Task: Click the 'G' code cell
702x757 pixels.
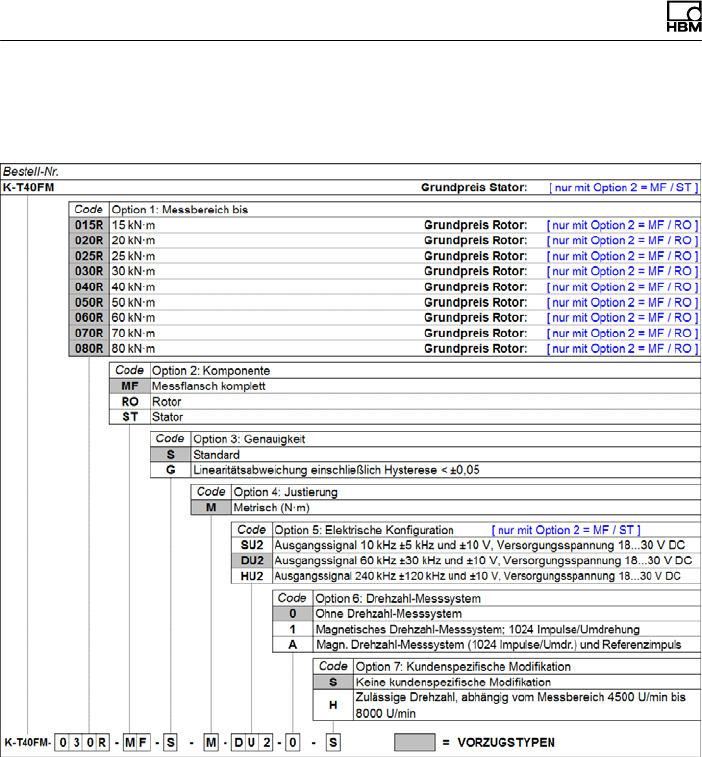Action: [x=170, y=470]
